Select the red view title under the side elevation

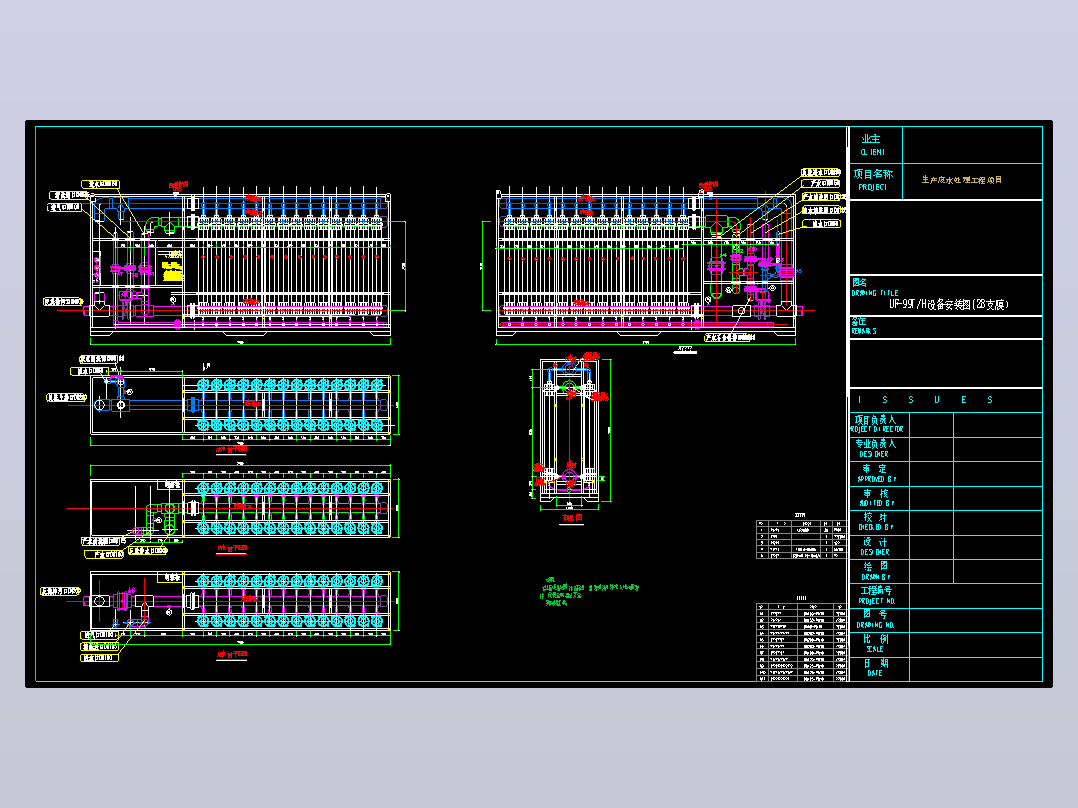tap(572, 518)
